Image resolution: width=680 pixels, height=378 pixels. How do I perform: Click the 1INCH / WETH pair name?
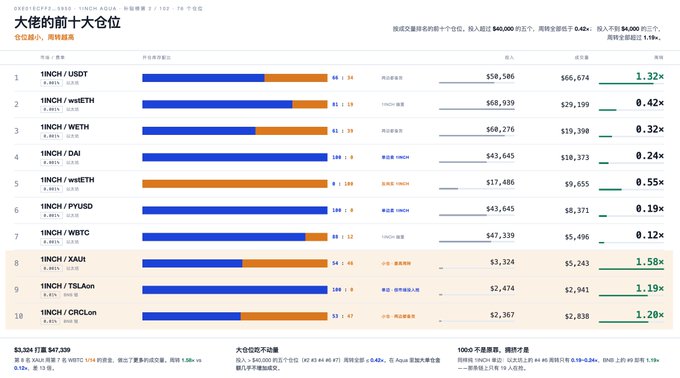(x=65, y=127)
